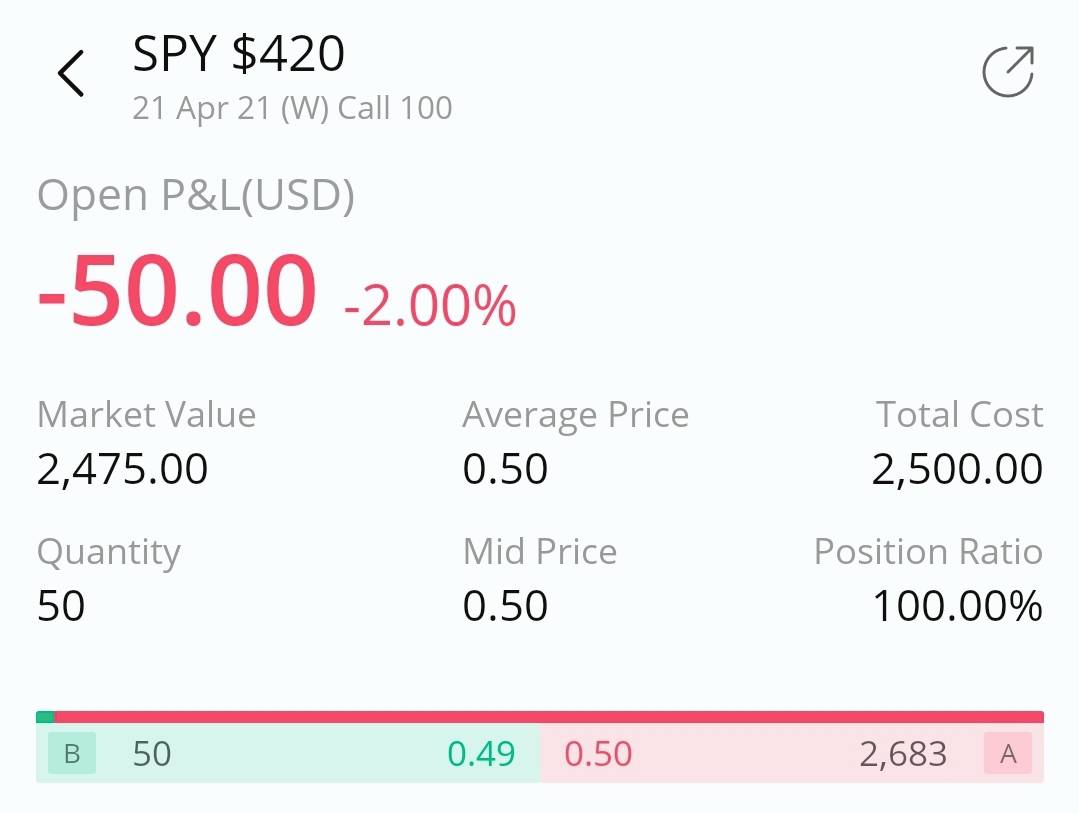Click the Average Price value 0.50
Screen dimensions: 1079x813
click(x=505, y=468)
